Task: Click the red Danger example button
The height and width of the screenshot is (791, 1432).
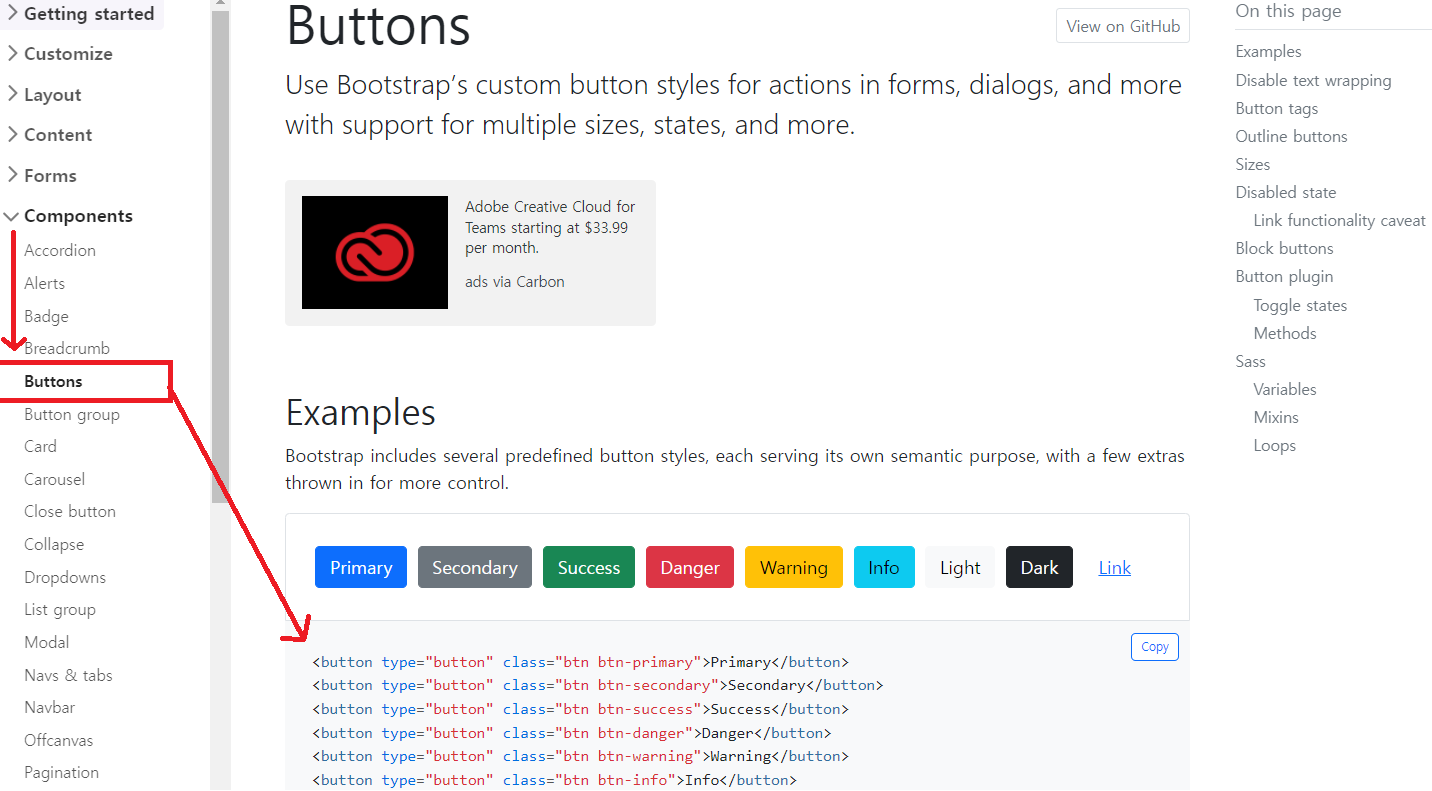Action: (x=690, y=567)
